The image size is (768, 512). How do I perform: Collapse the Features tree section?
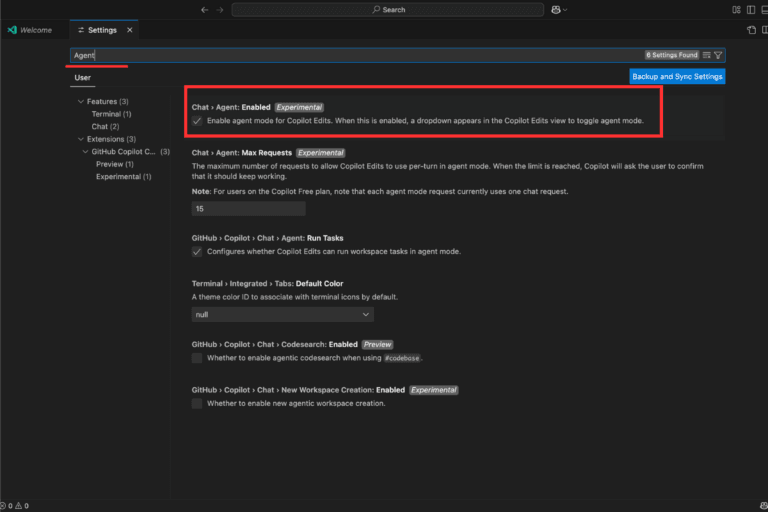81,102
